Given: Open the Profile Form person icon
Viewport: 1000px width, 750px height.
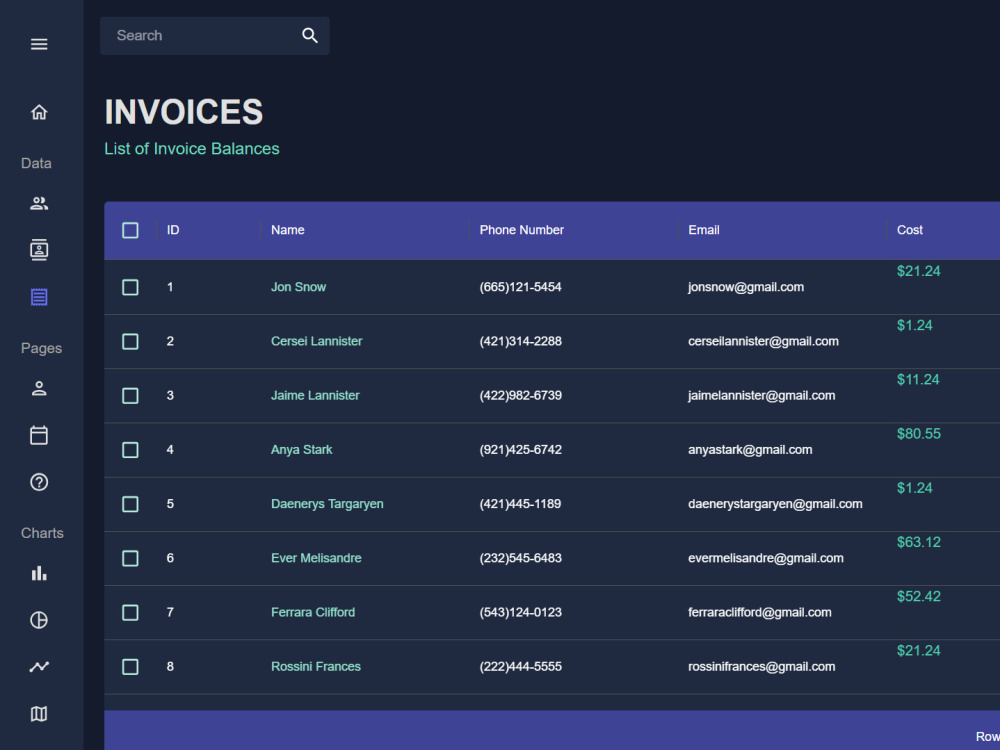Looking at the screenshot, I should (39, 388).
